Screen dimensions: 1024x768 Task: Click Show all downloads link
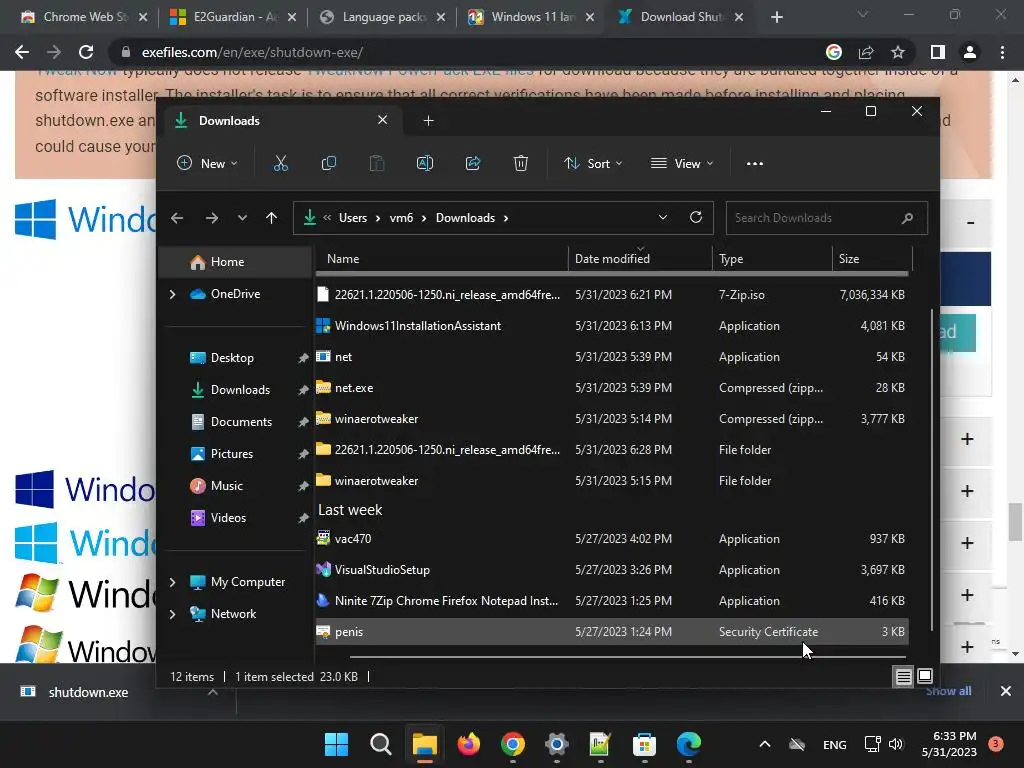tap(948, 691)
